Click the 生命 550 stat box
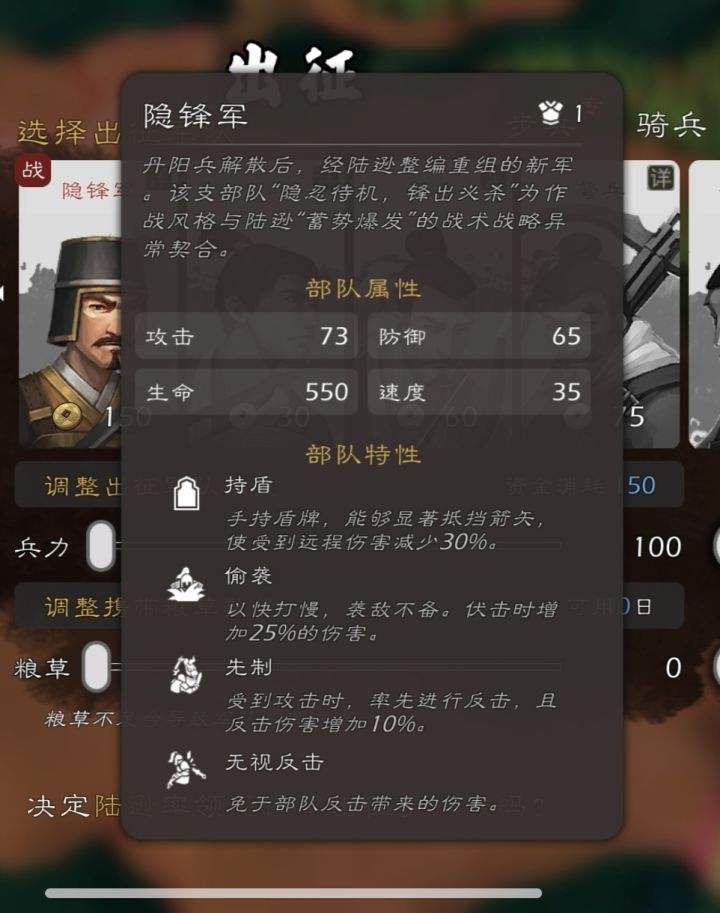720x913 pixels. (x=246, y=391)
